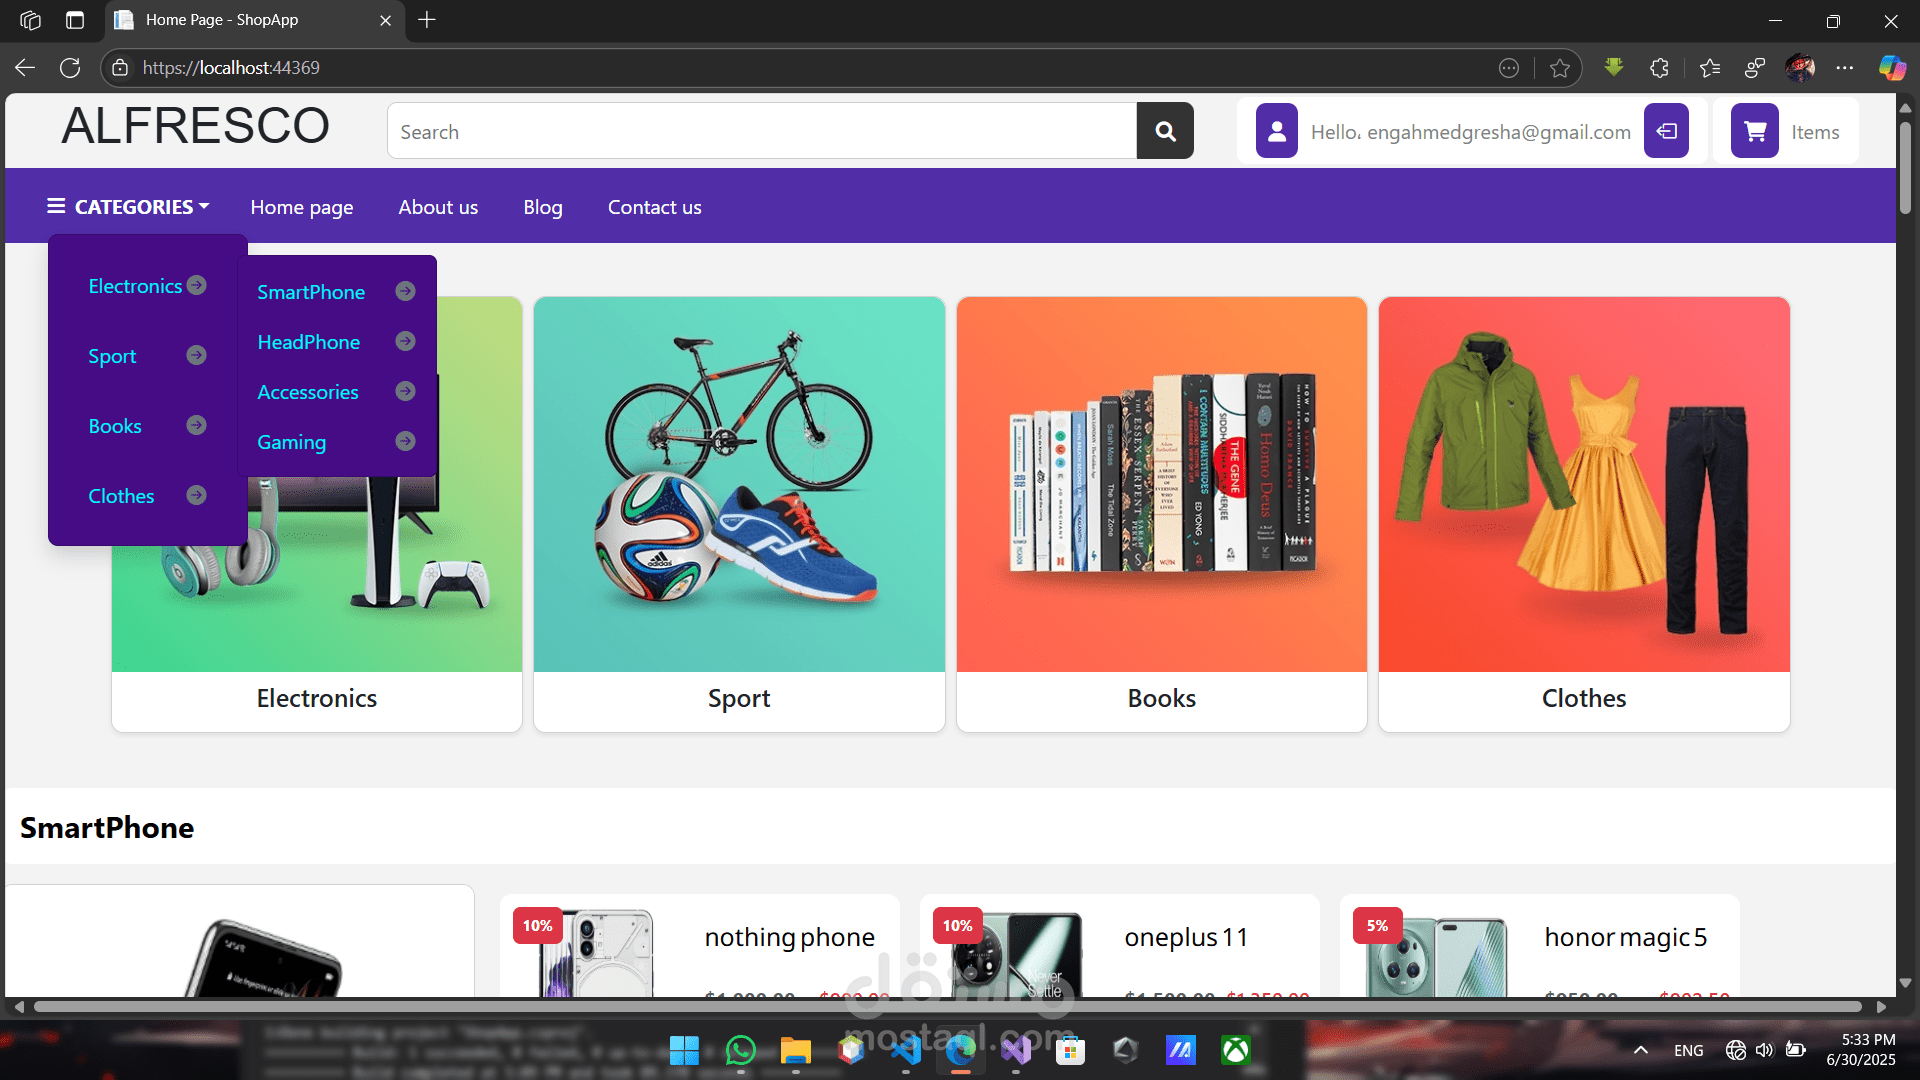Image resolution: width=1920 pixels, height=1080 pixels.
Task: Click the green download extension icon
Action: [1614, 68]
